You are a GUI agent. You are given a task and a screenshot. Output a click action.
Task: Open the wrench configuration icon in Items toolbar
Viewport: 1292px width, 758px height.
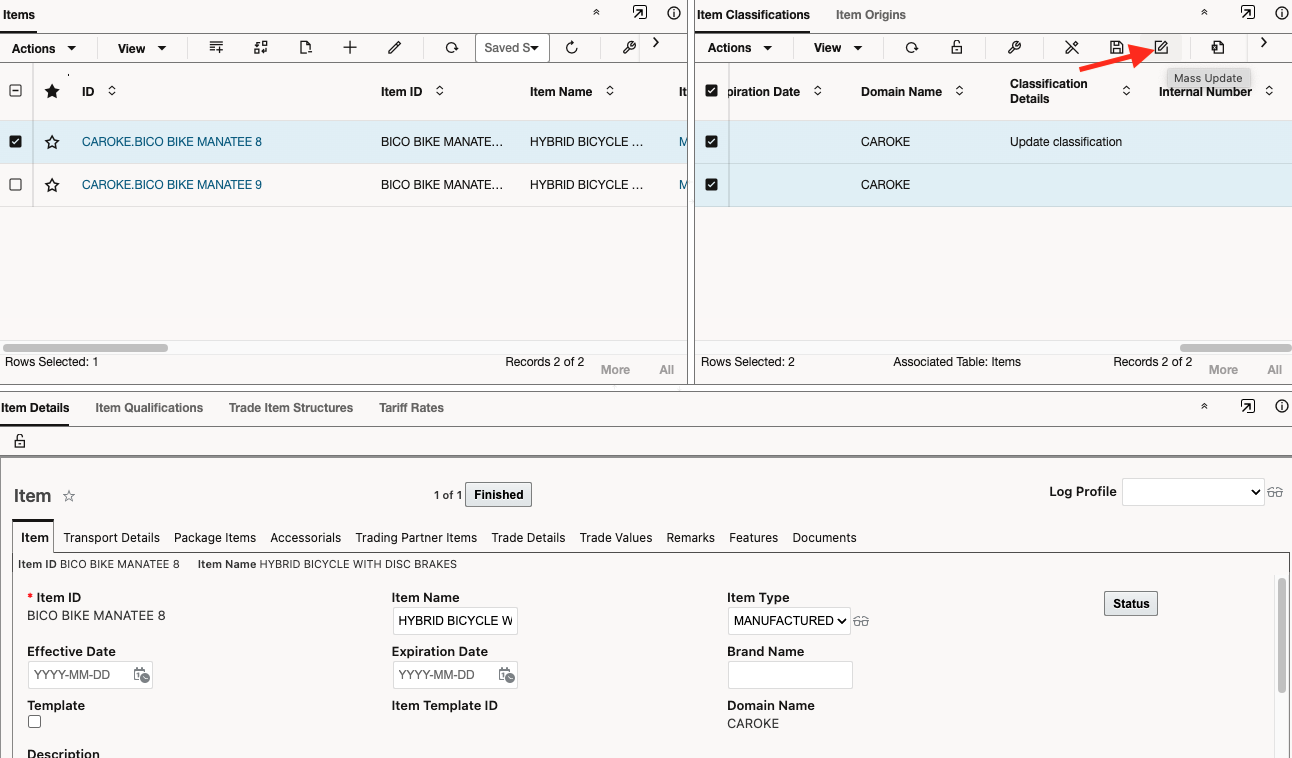[628, 47]
